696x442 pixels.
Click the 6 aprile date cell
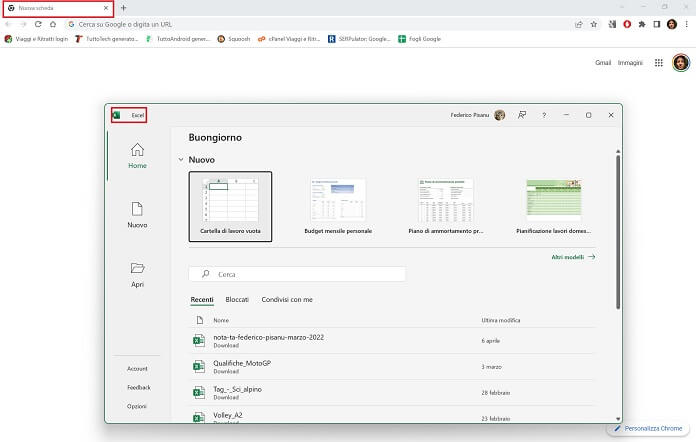pyautogui.click(x=490, y=341)
